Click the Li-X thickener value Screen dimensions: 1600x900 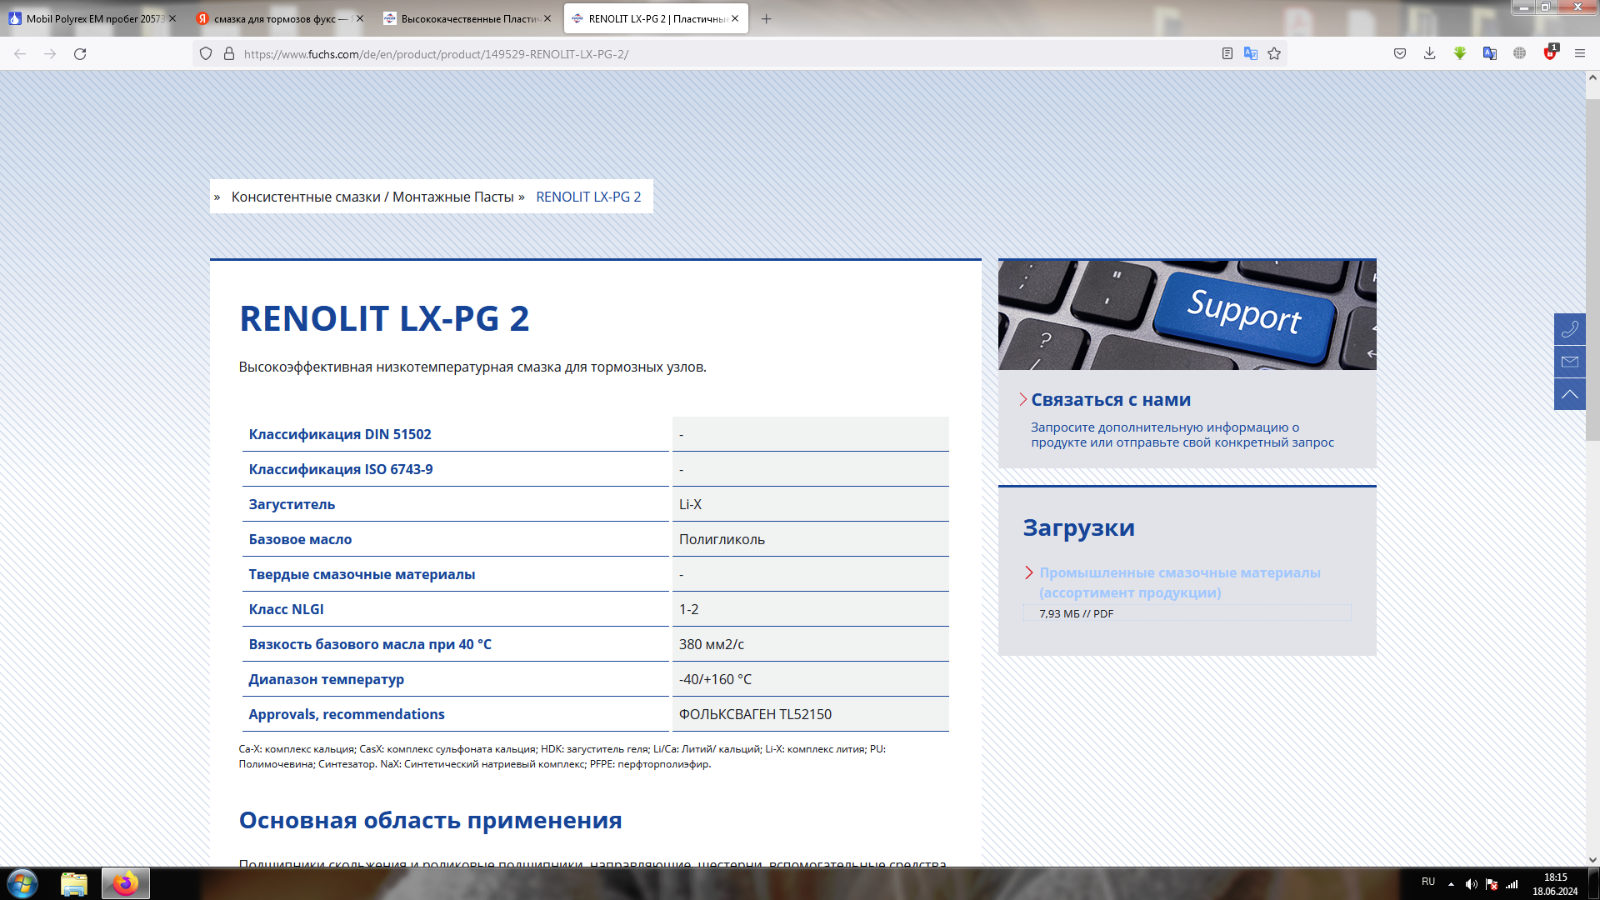[x=690, y=504]
